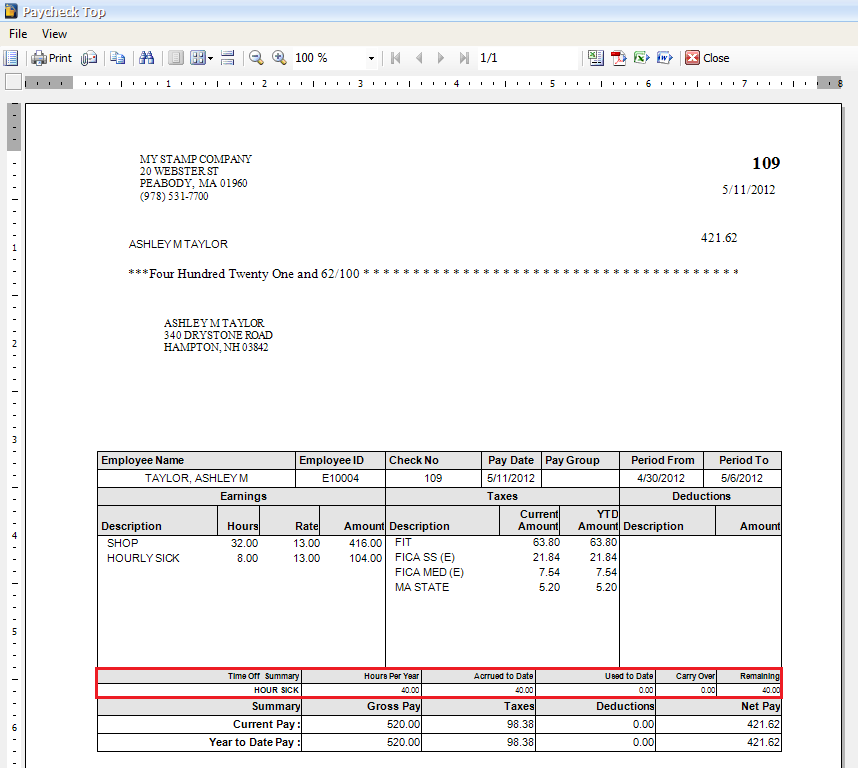Select the written amount Four Hundred Twenty One

click(222, 274)
